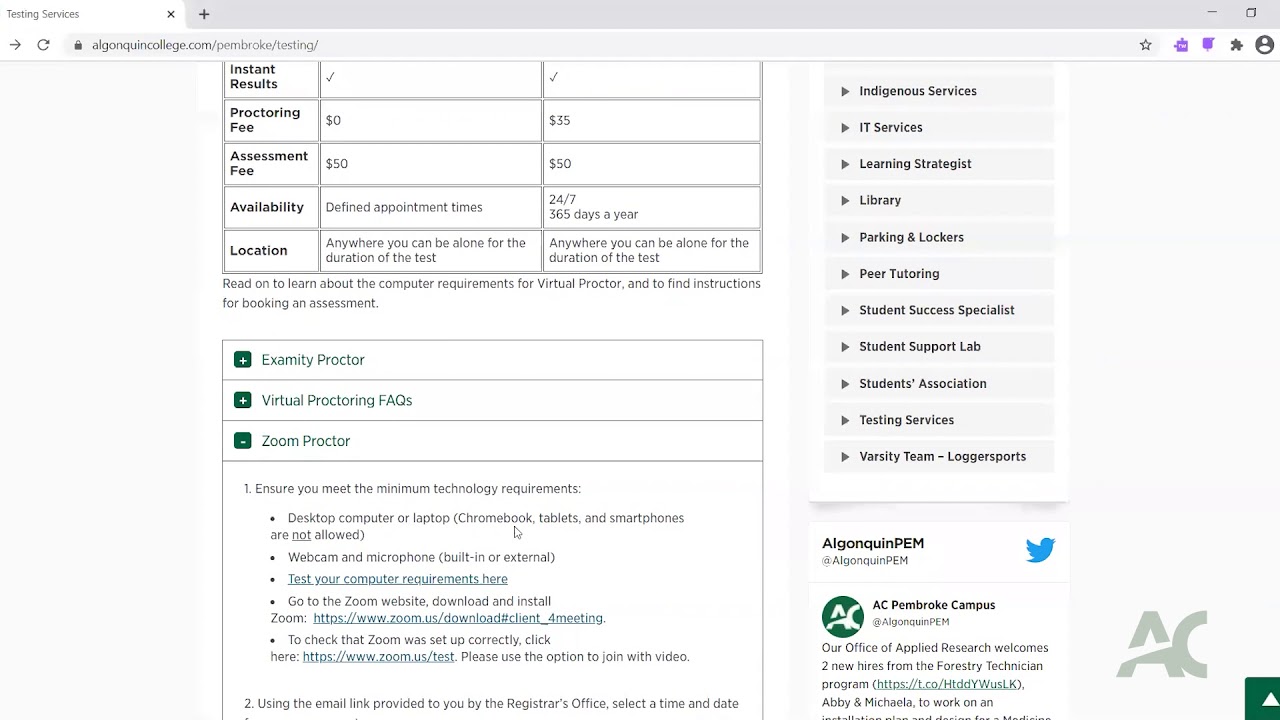Screen dimensions: 1280x720
Task: Click the Instant Results row header
Action: [271, 77]
